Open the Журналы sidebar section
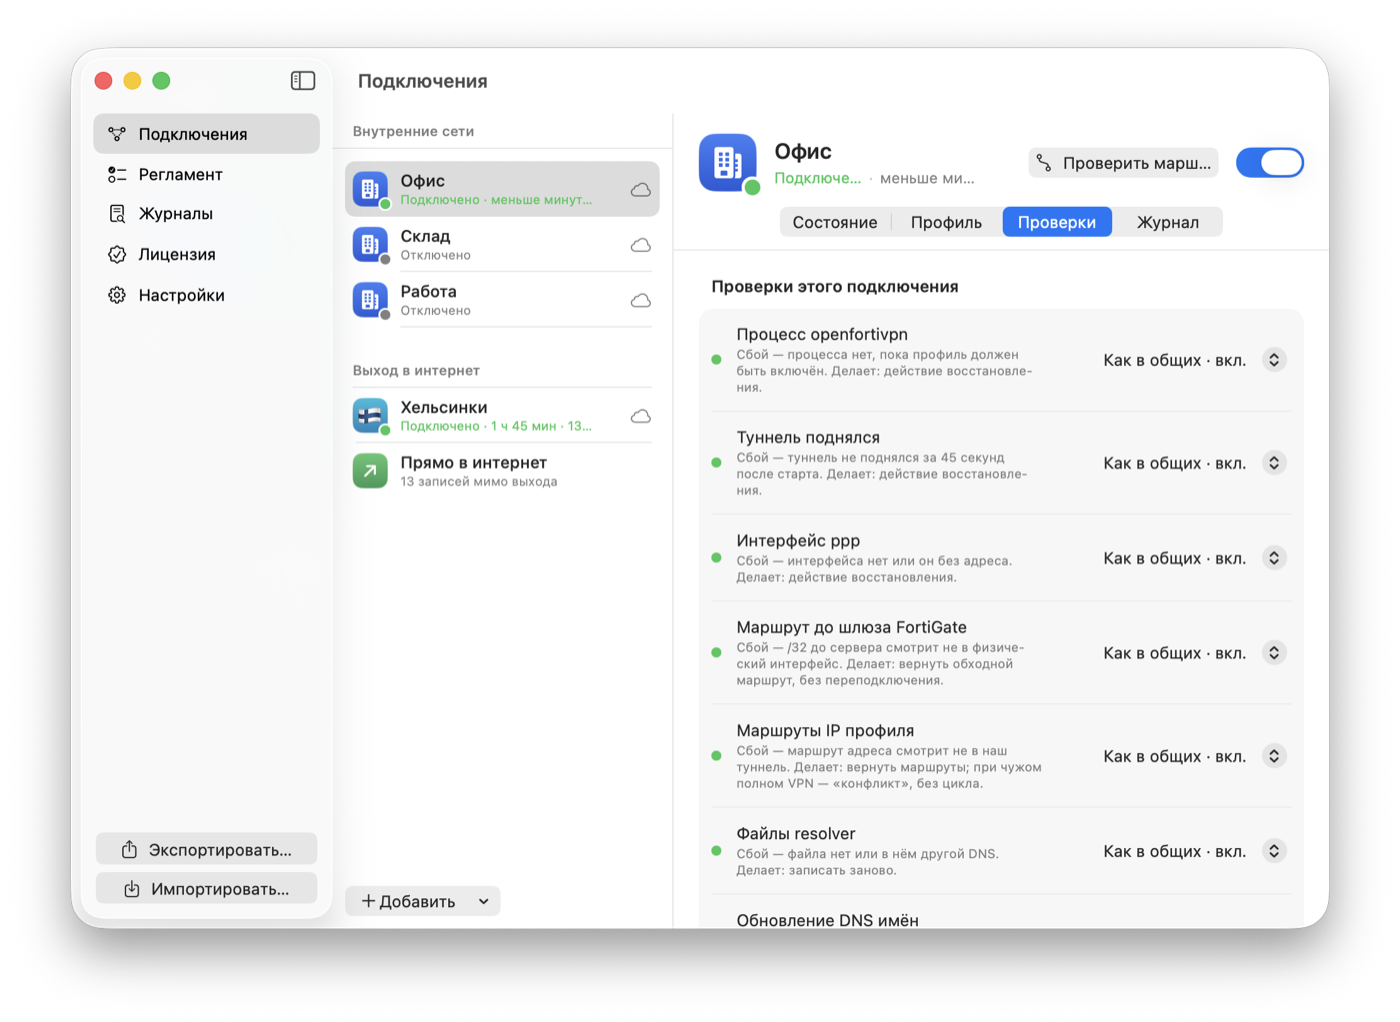The image size is (1400, 1022). [207, 214]
